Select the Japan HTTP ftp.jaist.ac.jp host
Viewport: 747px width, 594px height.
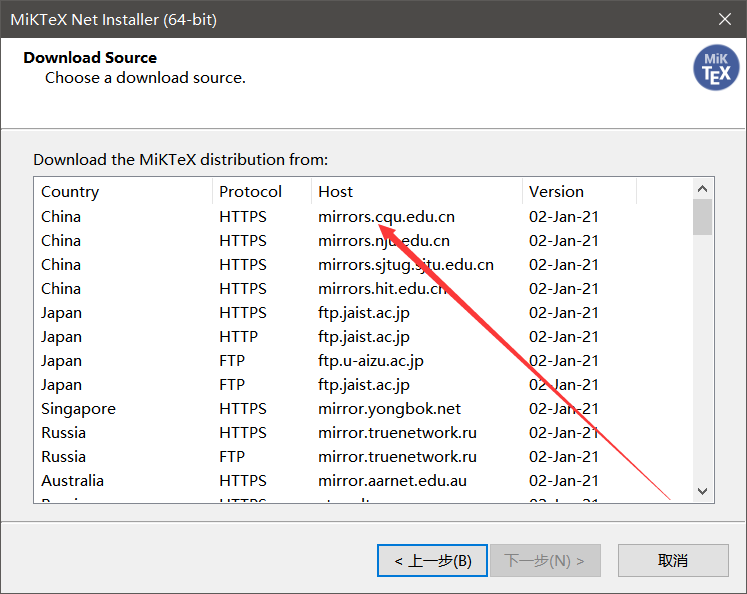point(364,337)
